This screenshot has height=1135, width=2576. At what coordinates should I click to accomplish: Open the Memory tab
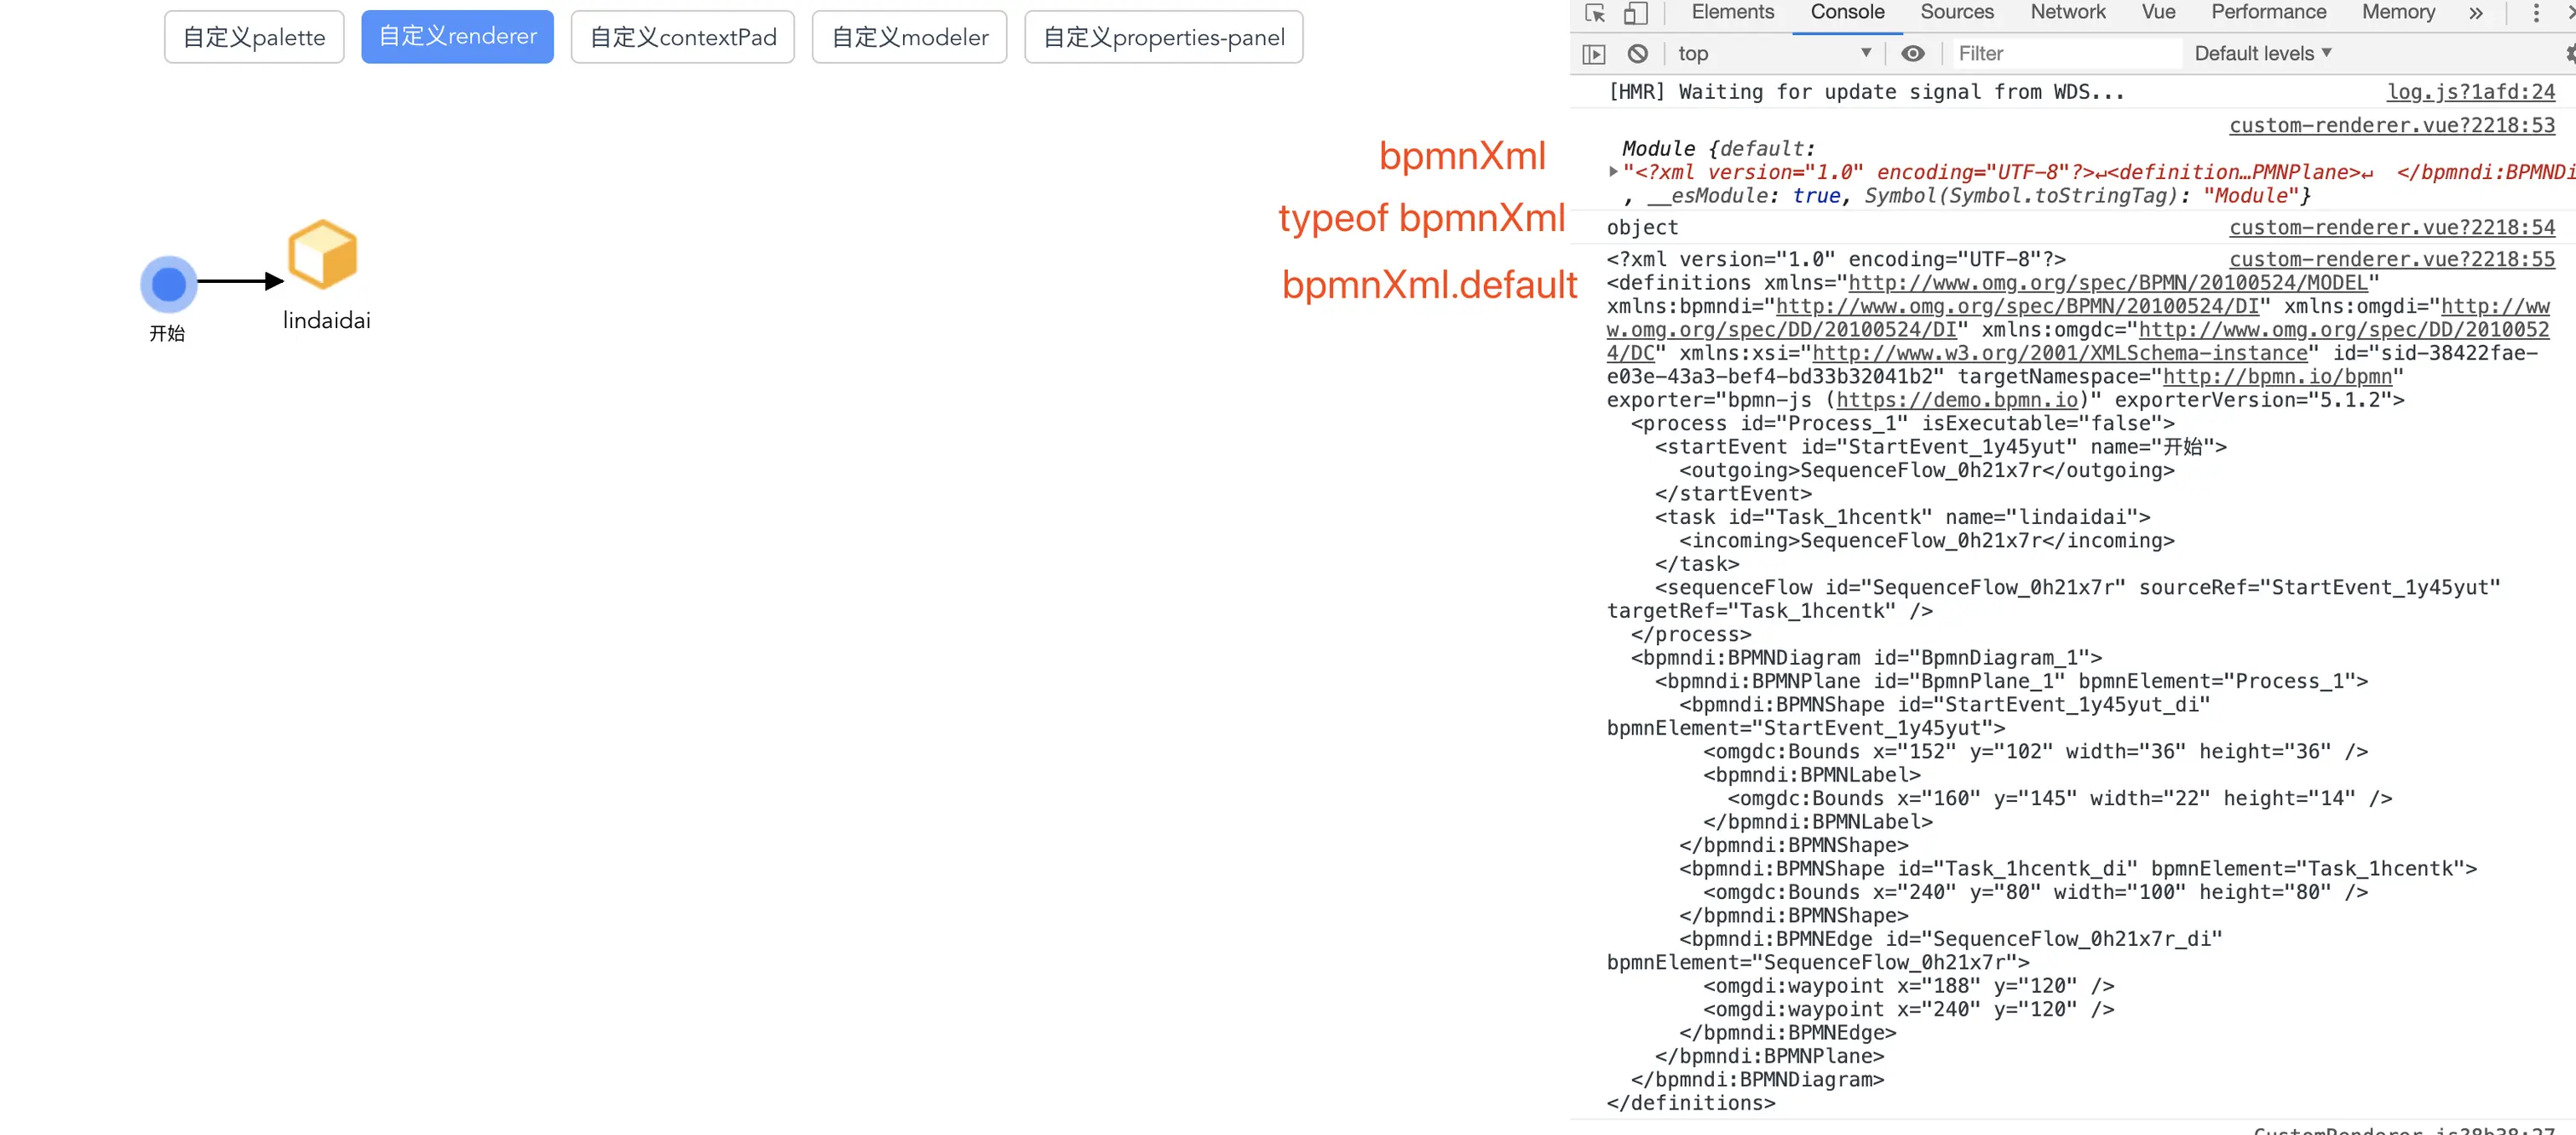tap(2398, 13)
